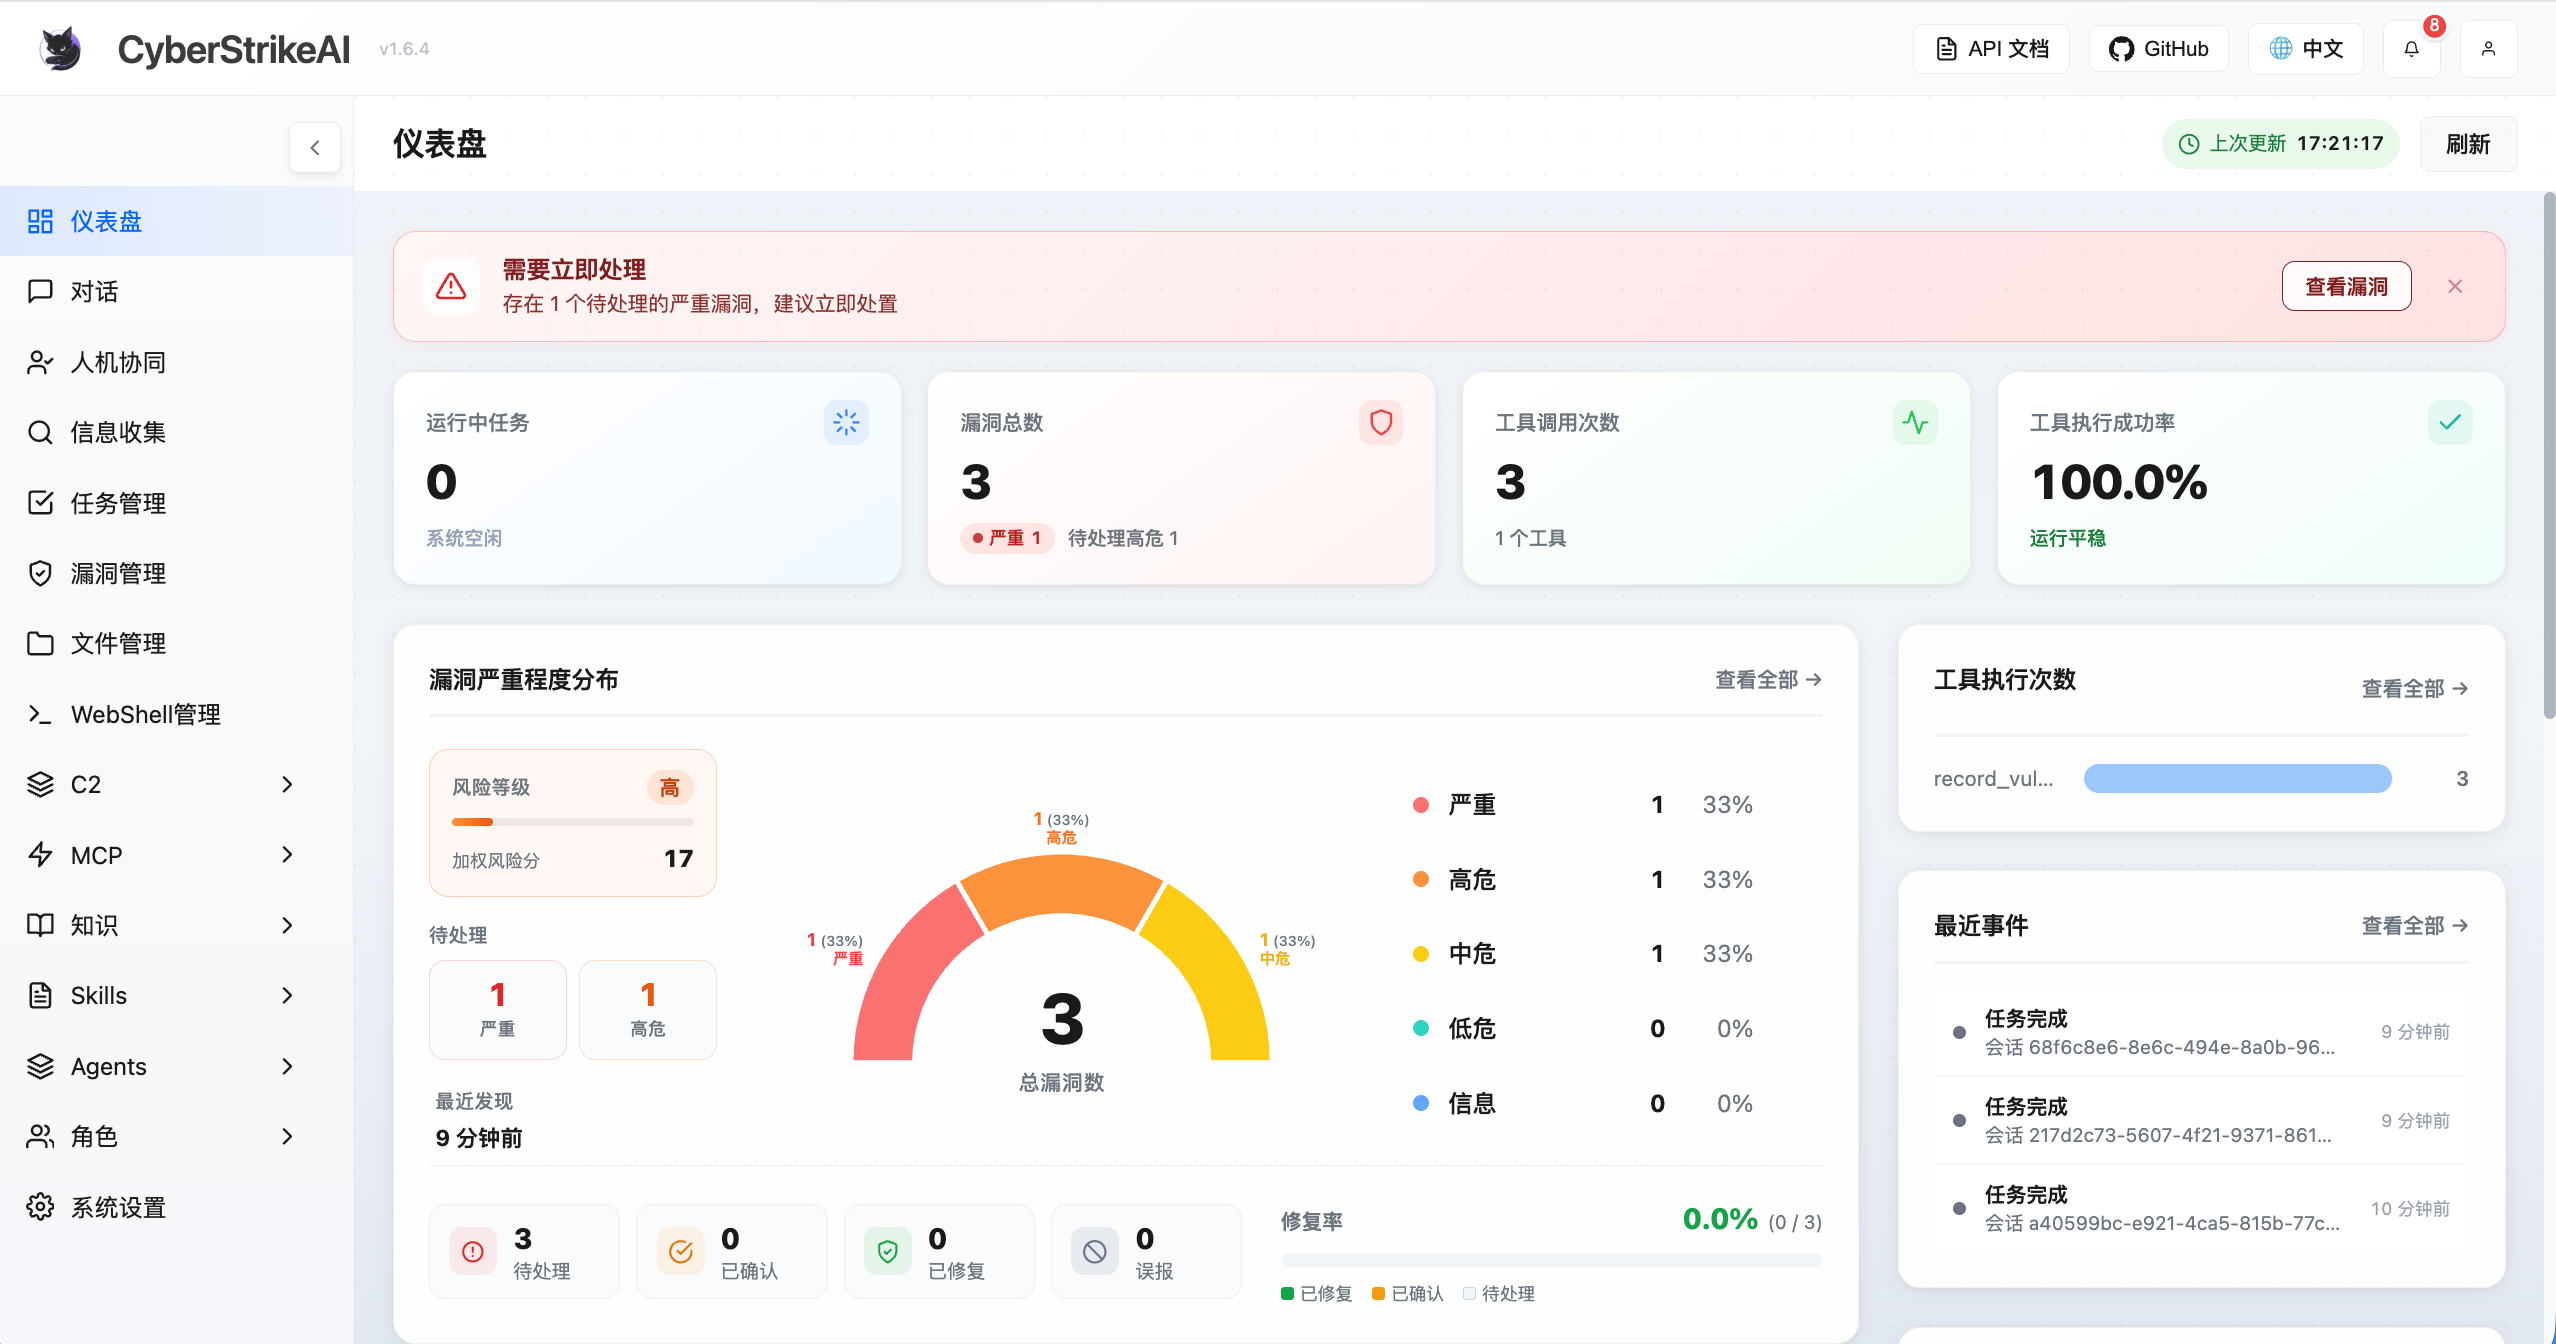Click the 刷新 button

pyautogui.click(x=2468, y=144)
